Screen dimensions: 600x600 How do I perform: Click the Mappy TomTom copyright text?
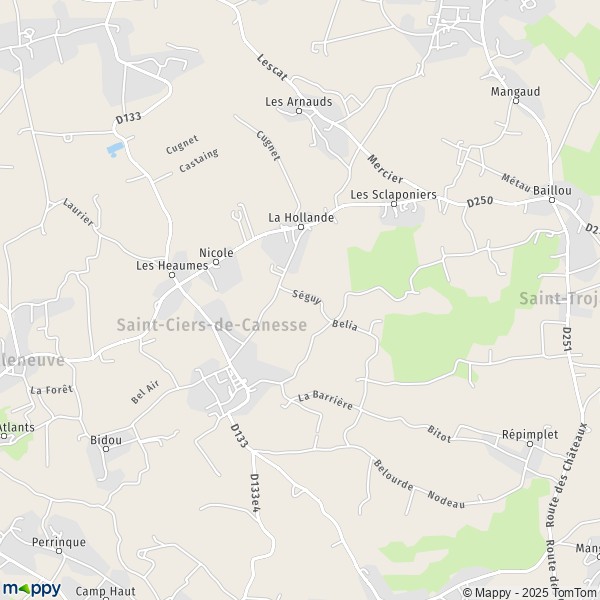531,593
